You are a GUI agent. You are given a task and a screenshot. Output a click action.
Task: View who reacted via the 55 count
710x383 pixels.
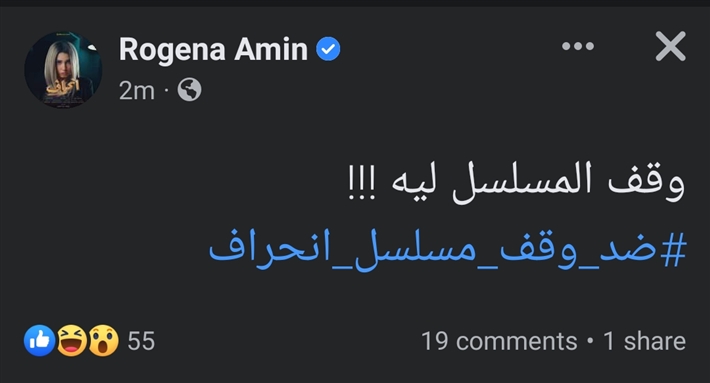click(141, 341)
